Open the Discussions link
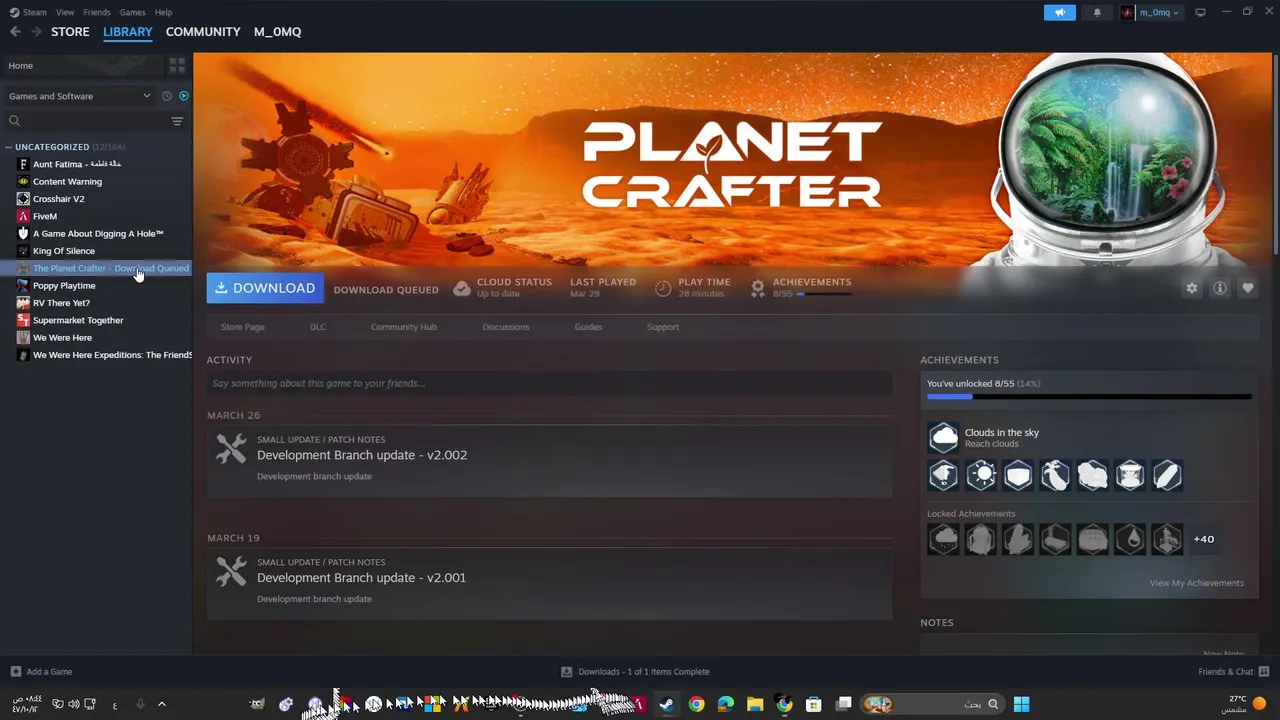 506,327
